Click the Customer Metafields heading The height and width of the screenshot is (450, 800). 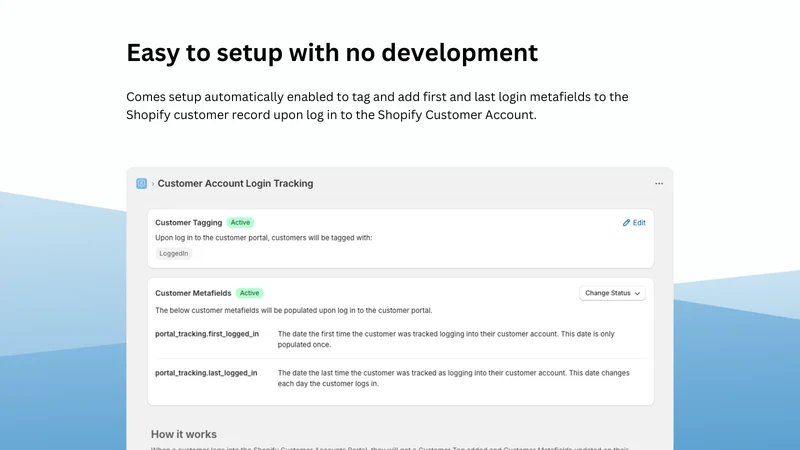point(193,293)
